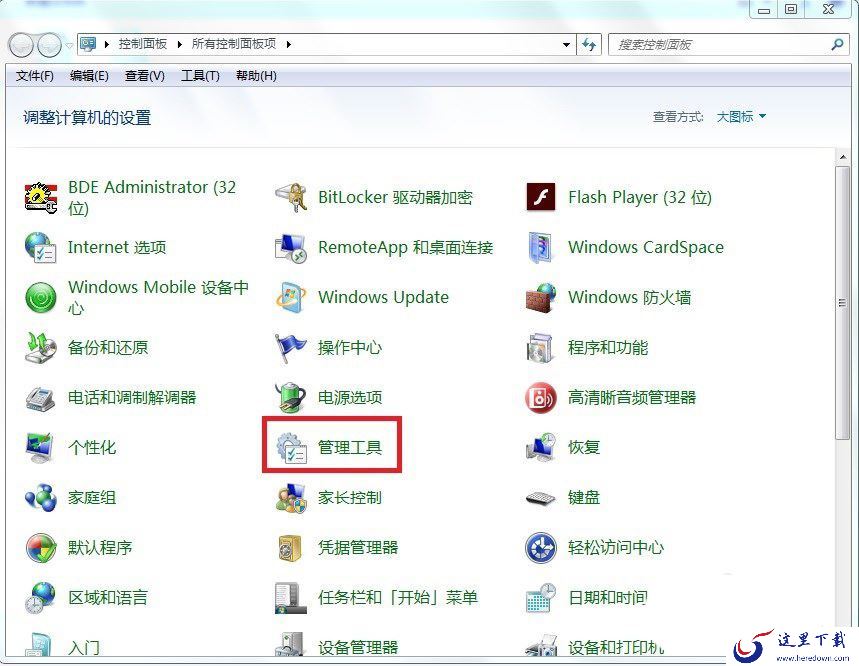Open the 帮助(H) menu
Screen dimensions: 859x666
(x=256, y=76)
